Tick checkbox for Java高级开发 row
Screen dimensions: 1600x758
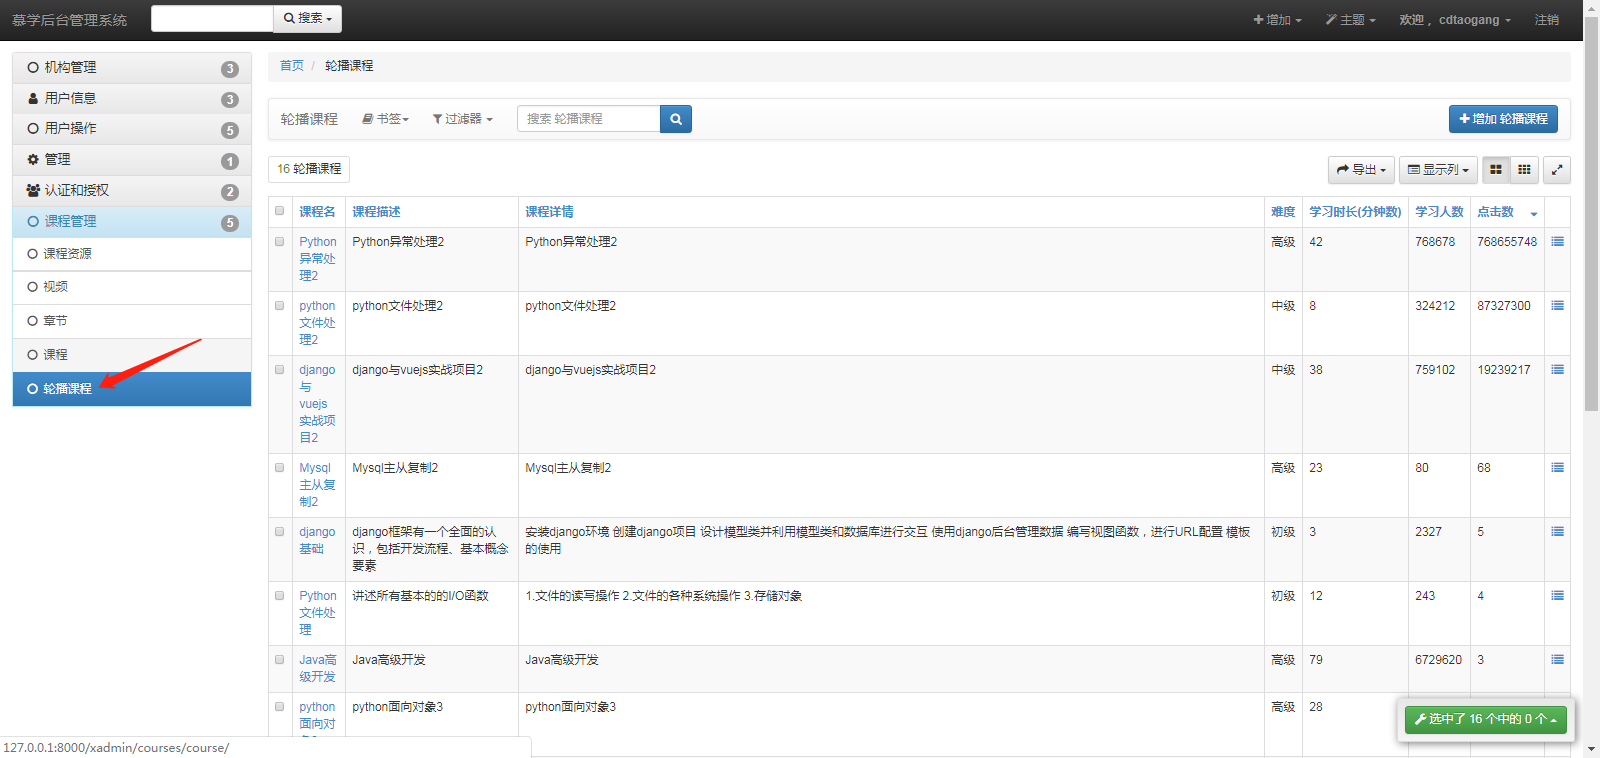(280, 660)
